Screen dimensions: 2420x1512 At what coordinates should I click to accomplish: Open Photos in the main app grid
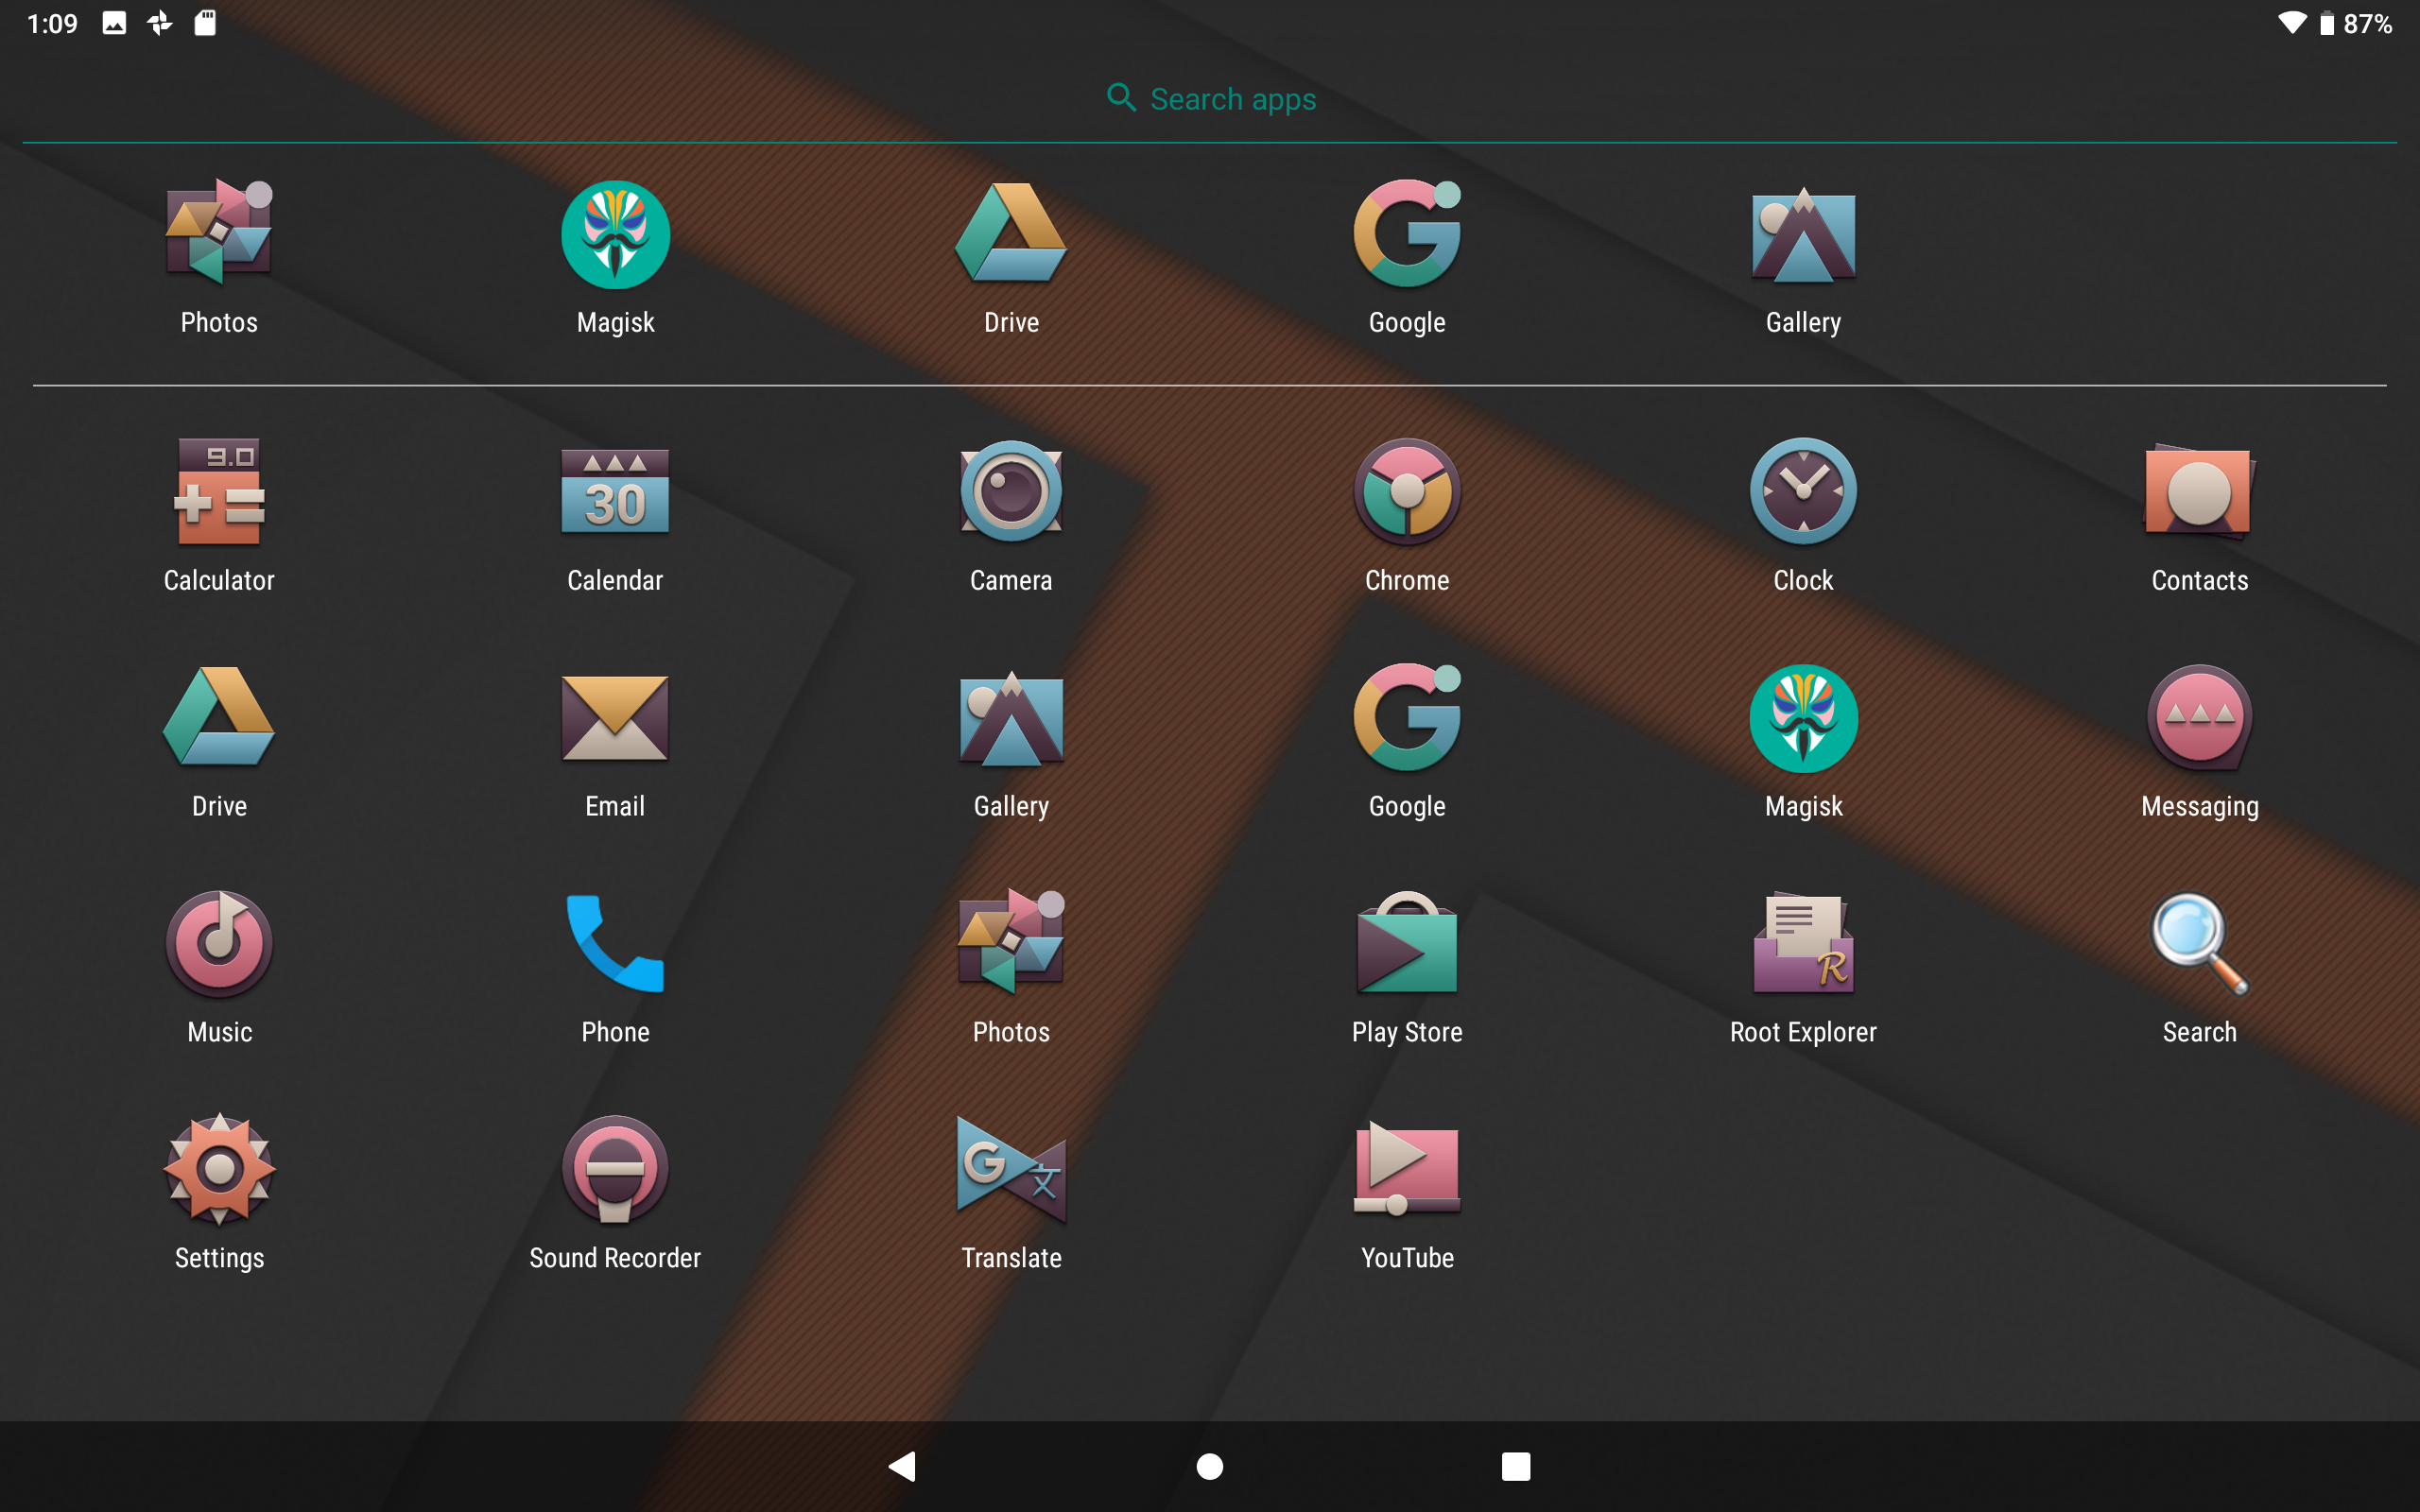[1011, 942]
